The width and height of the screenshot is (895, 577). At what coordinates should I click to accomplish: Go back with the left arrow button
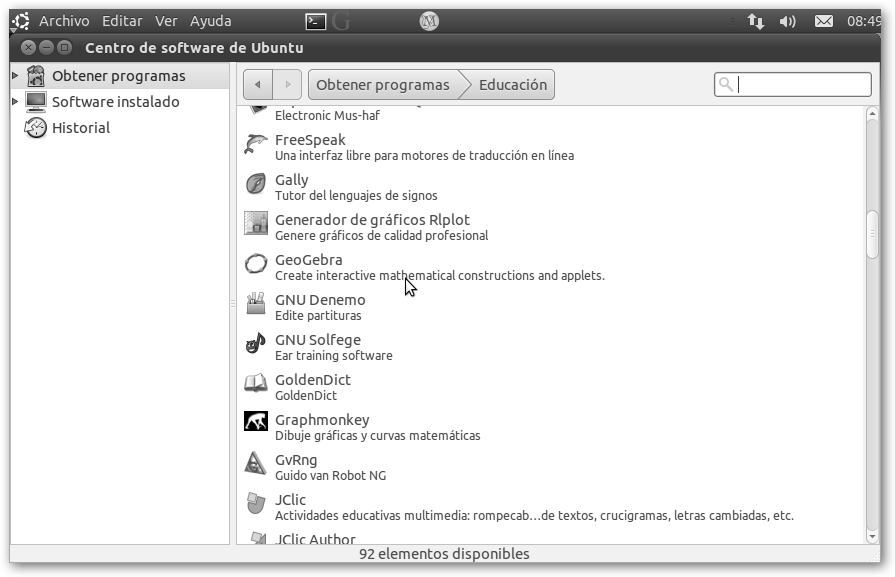click(x=258, y=85)
